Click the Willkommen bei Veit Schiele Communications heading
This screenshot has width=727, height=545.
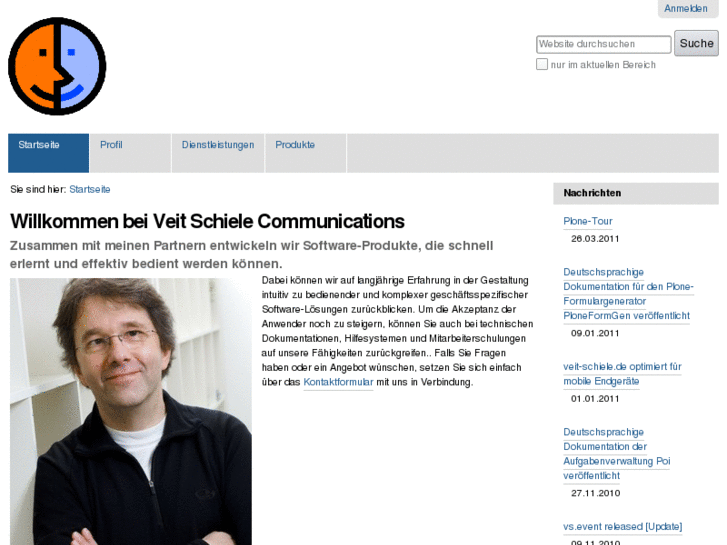tap(207, 221)
